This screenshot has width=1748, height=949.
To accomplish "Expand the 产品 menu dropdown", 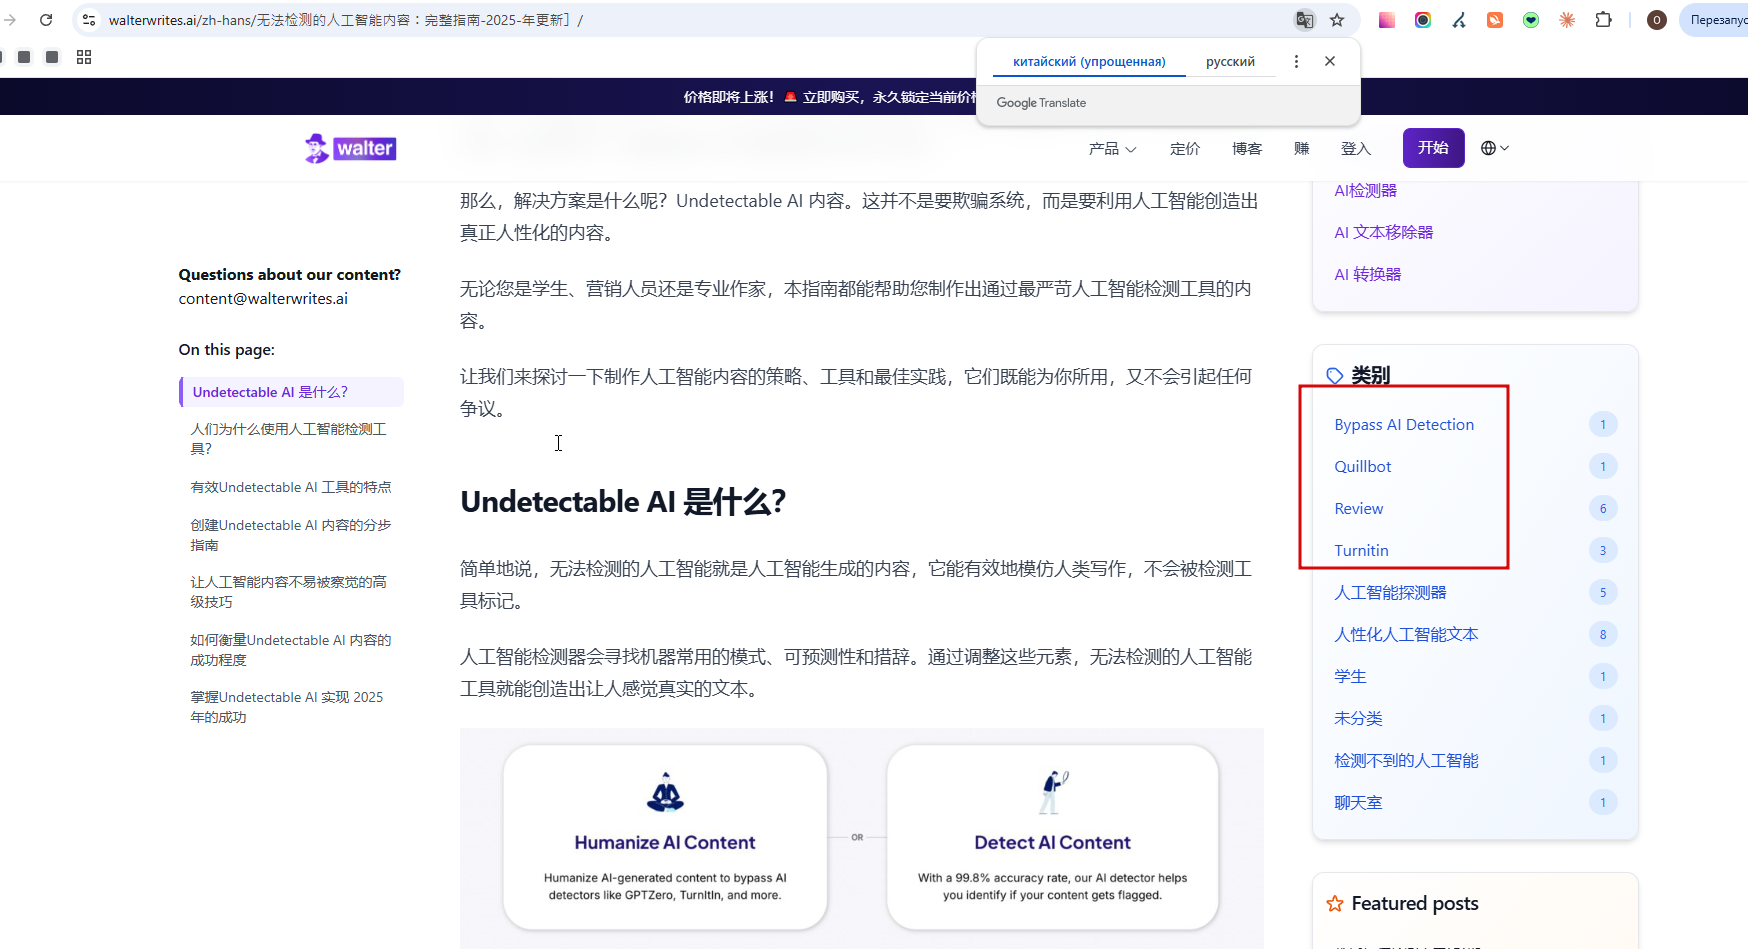I will (x=1112, y=149).
